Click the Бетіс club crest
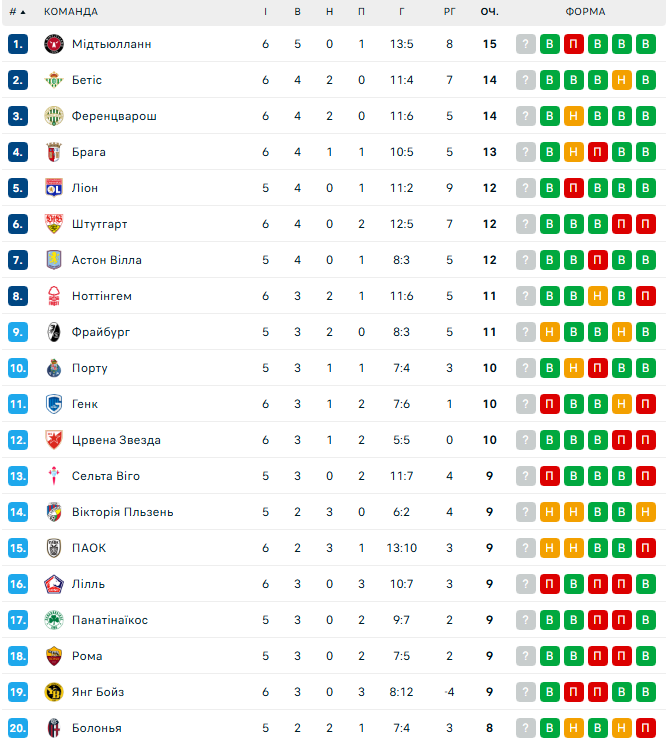 pos(54,80)
